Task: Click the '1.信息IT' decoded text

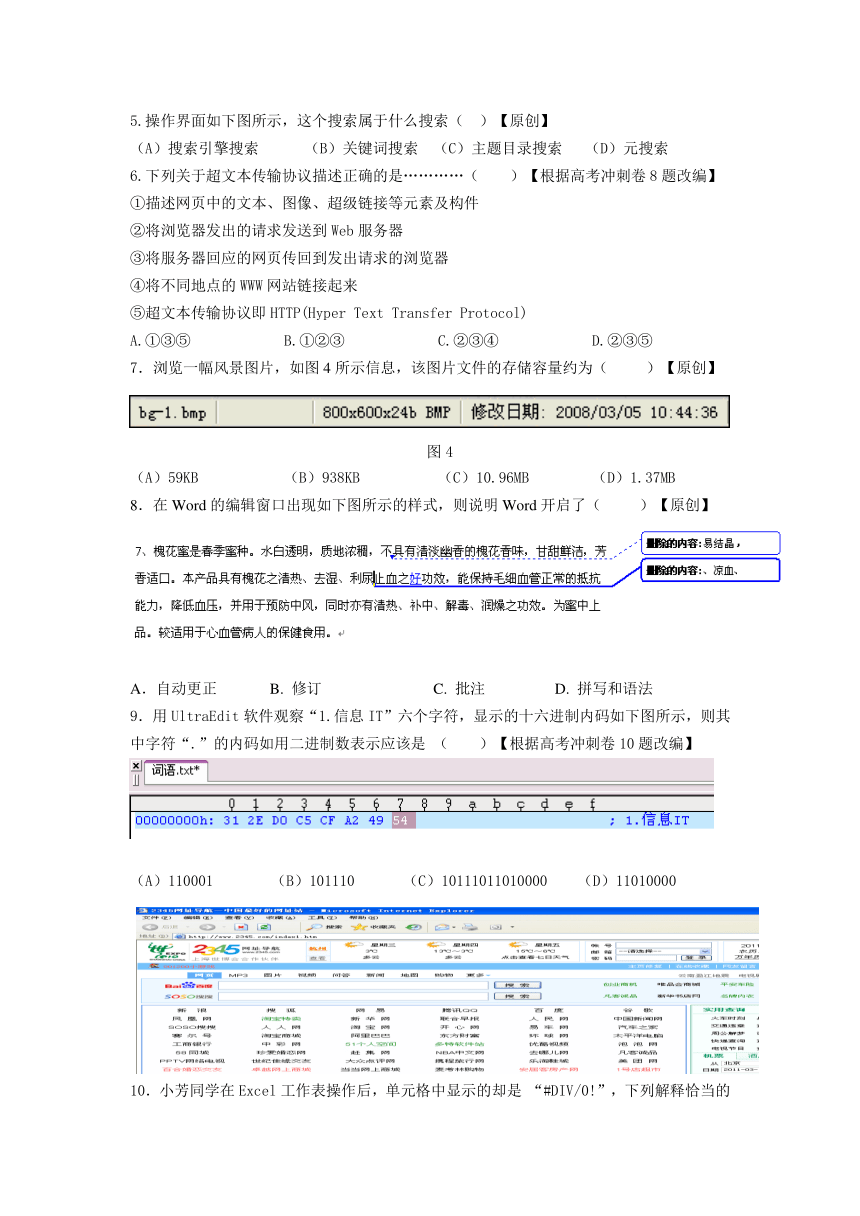Action: [657, 821]
